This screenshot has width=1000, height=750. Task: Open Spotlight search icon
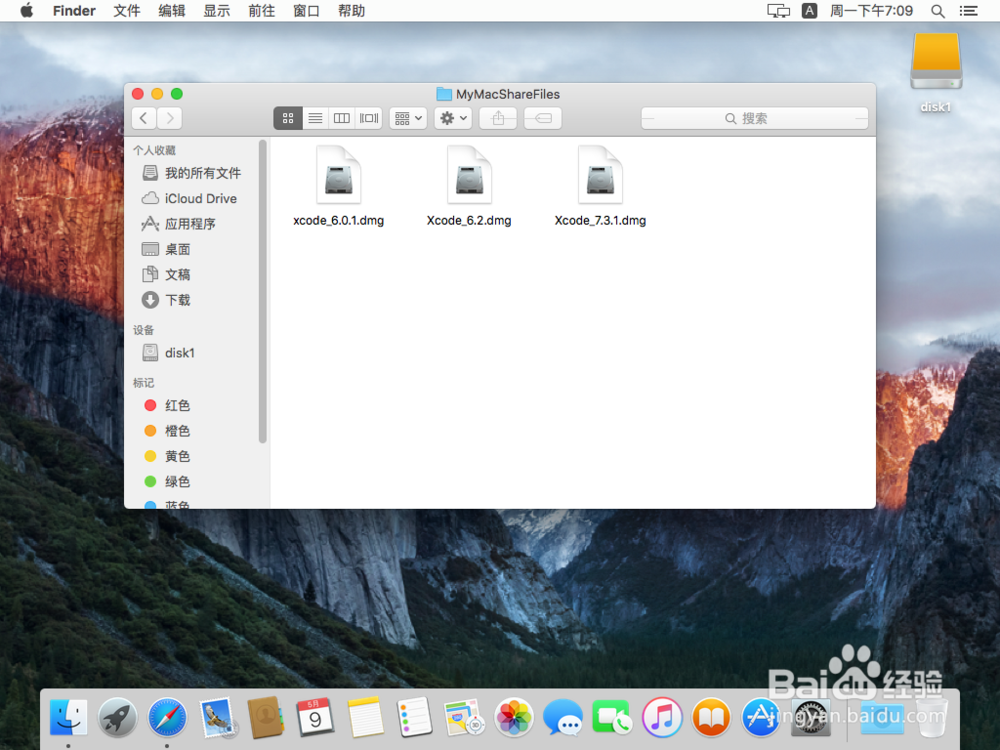pos(938,11)
